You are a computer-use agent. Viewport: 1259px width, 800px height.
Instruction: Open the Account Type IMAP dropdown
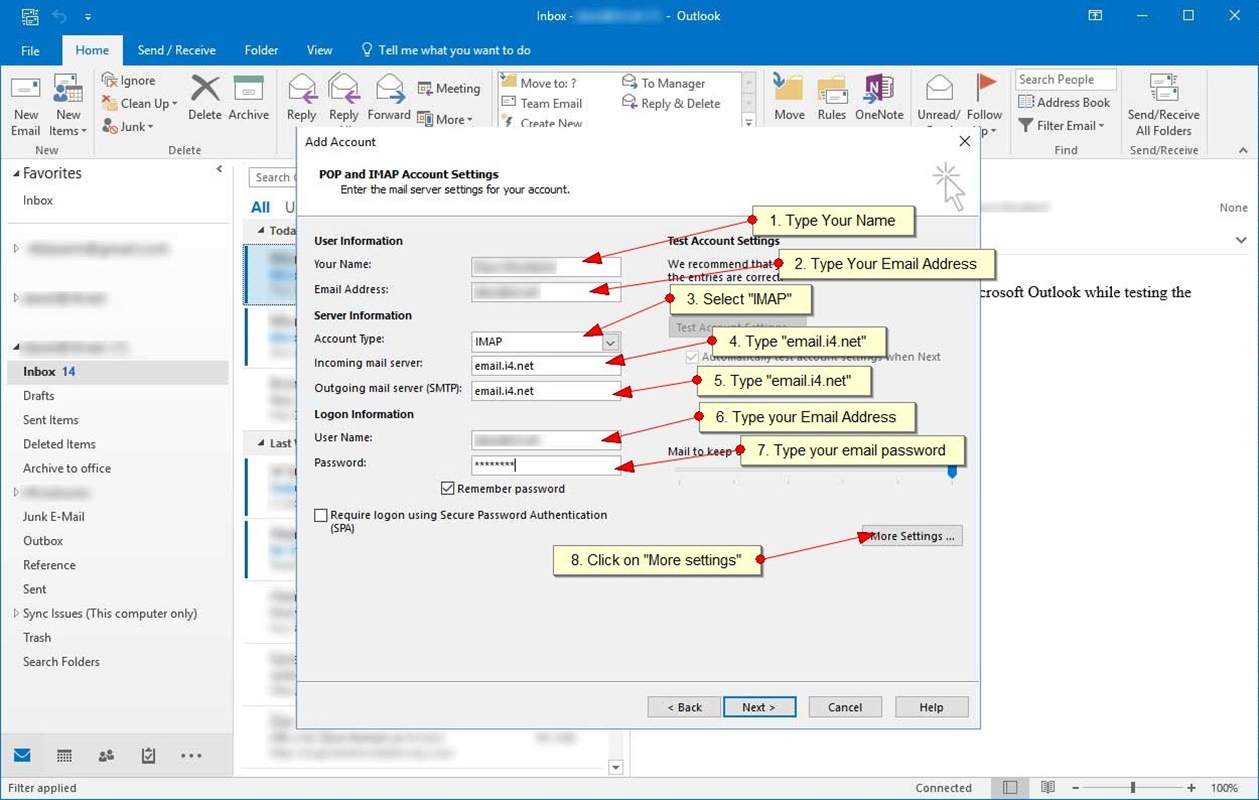610,341
